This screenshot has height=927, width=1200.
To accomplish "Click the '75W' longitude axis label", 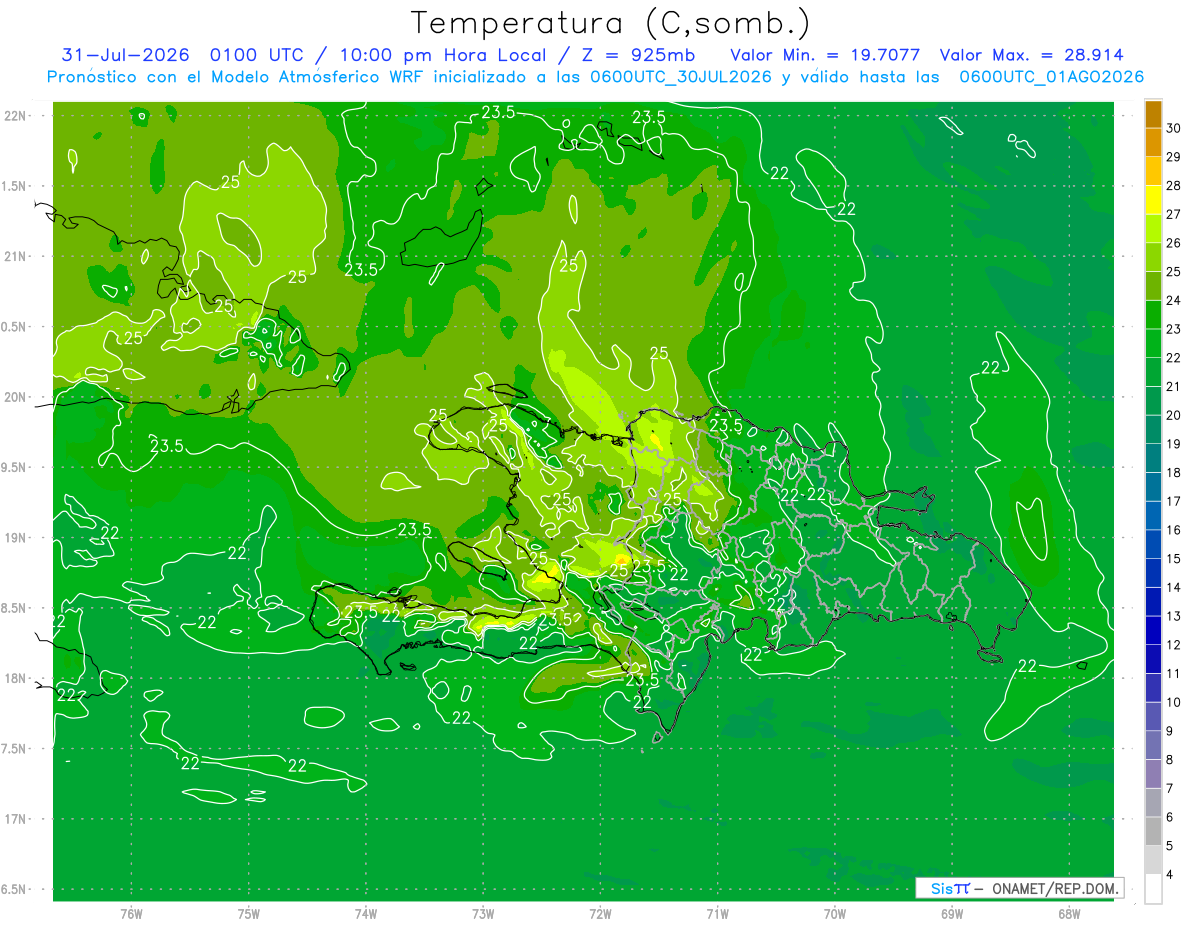I will coord(249,914).
